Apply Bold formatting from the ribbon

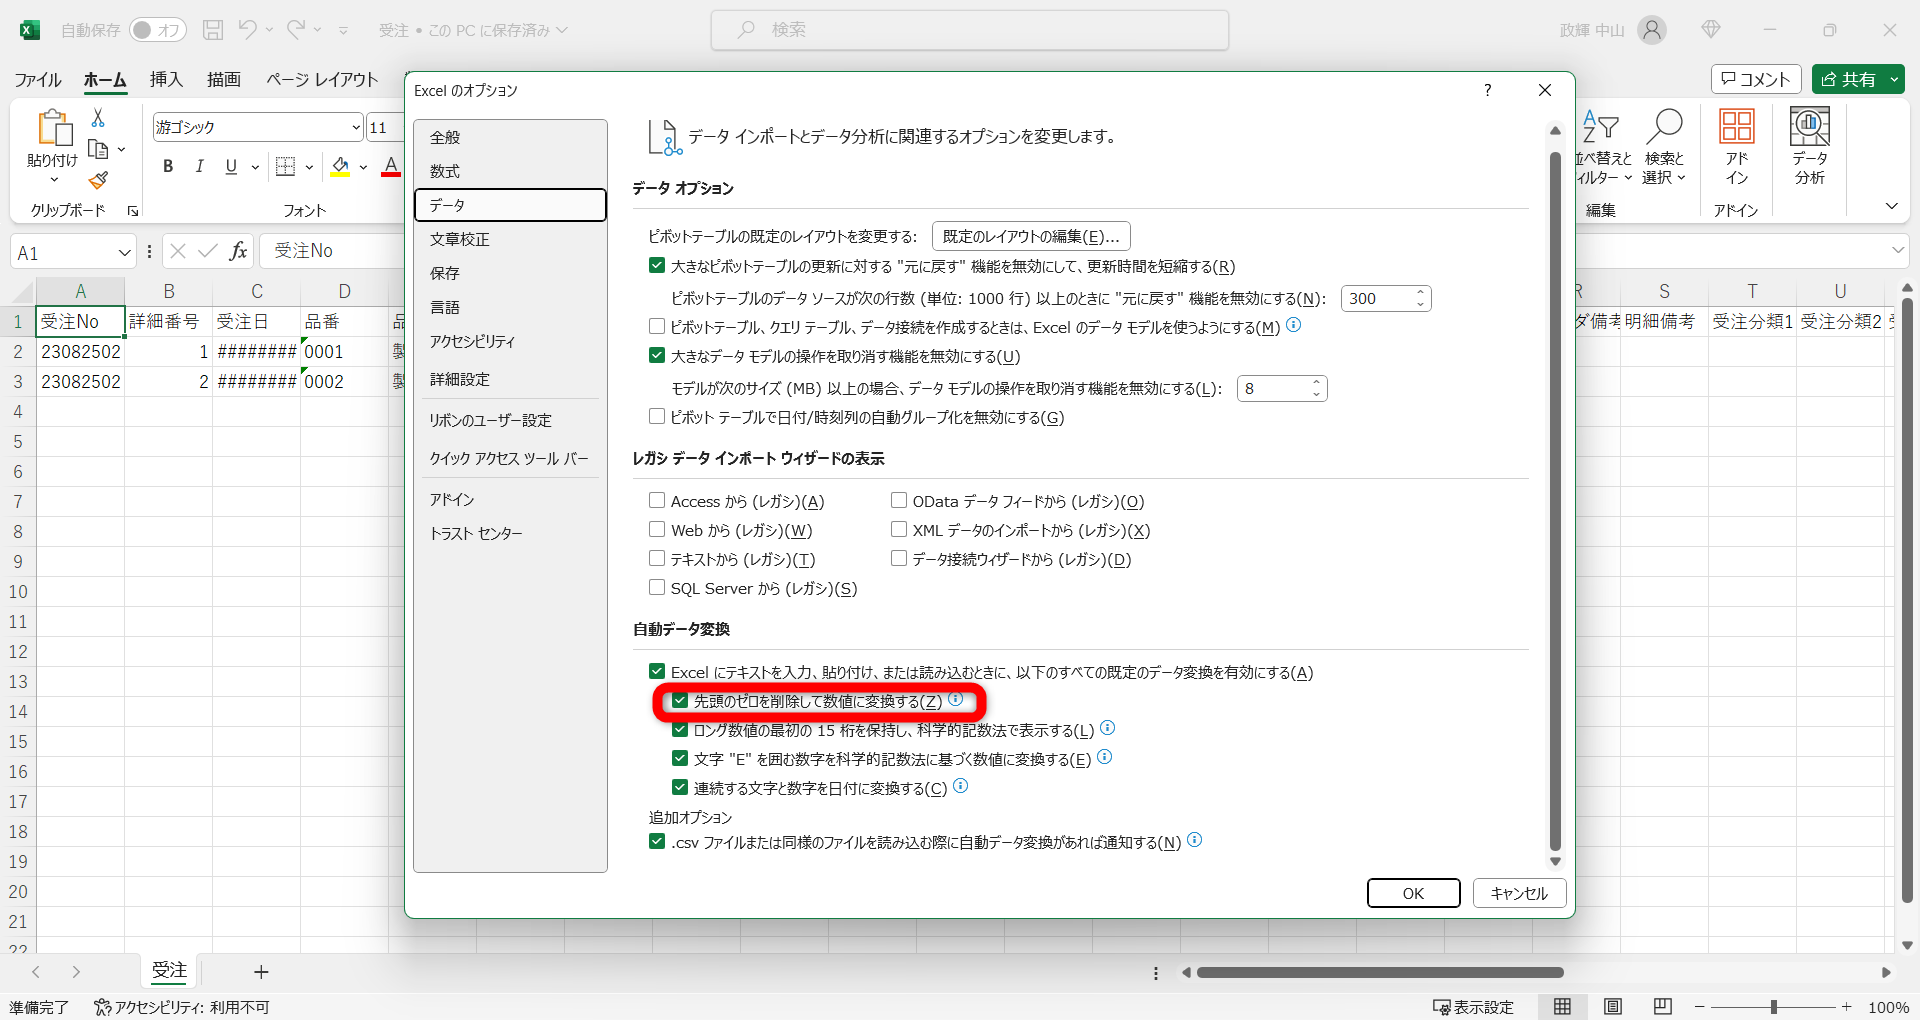point(168,166)
